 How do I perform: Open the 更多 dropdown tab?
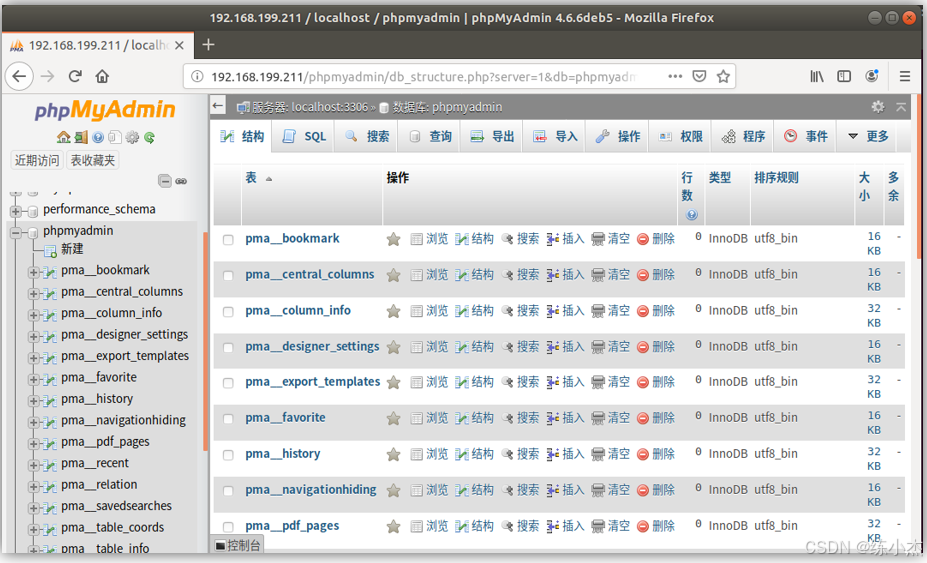868,137
